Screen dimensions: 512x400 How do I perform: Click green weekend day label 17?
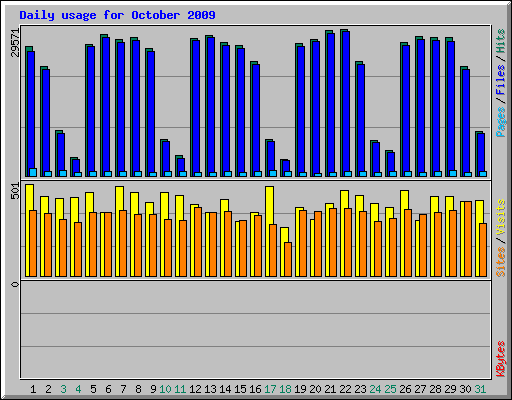[270, 389]
